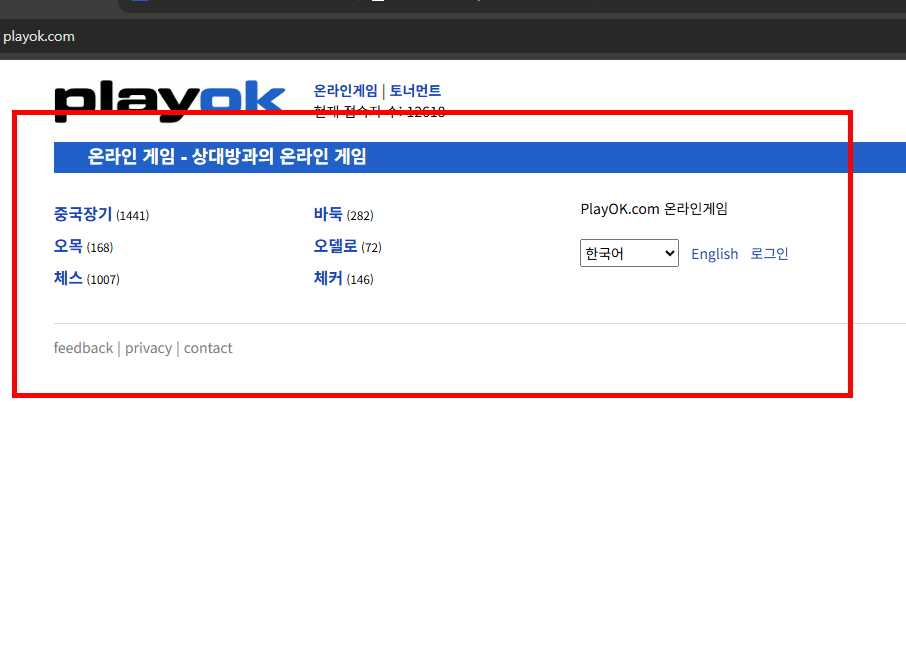Viewport: 906px width, 661px height.
Task: Select the active browser tab
Action: (250, 6)
